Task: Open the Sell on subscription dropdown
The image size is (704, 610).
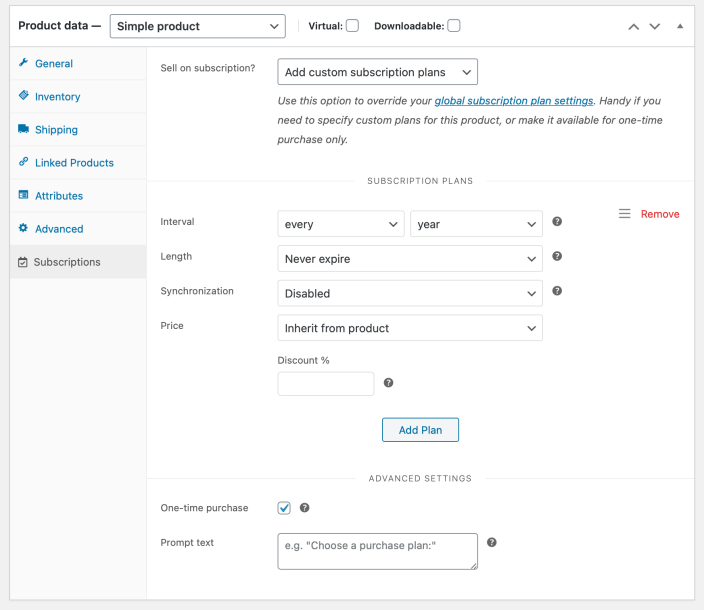Action: (x=377, y=72)
